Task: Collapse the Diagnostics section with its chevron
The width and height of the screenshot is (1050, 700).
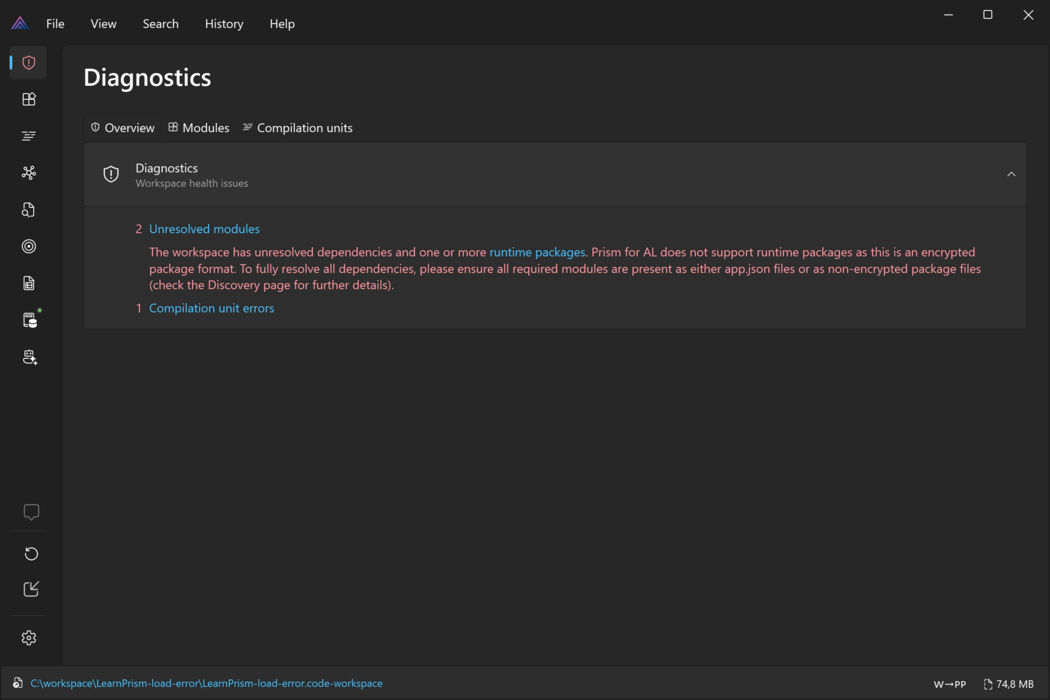Action: pyautogui.click(x=1011, y=174)
